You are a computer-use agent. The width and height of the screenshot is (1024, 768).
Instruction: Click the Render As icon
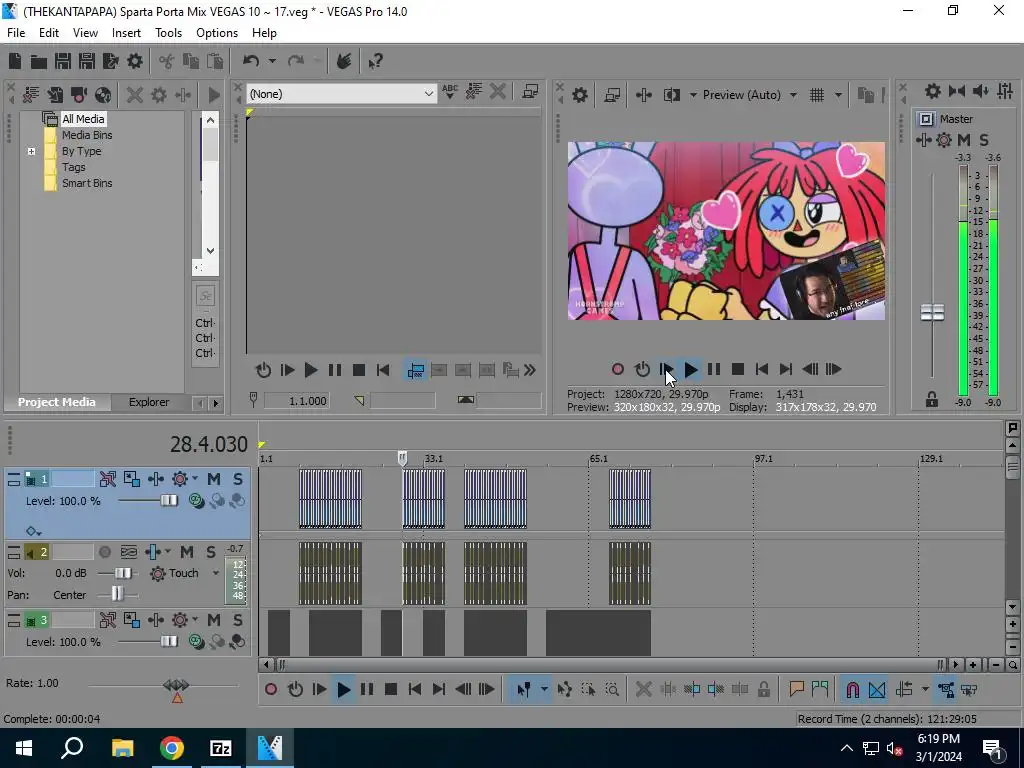[x=110, y=61]
